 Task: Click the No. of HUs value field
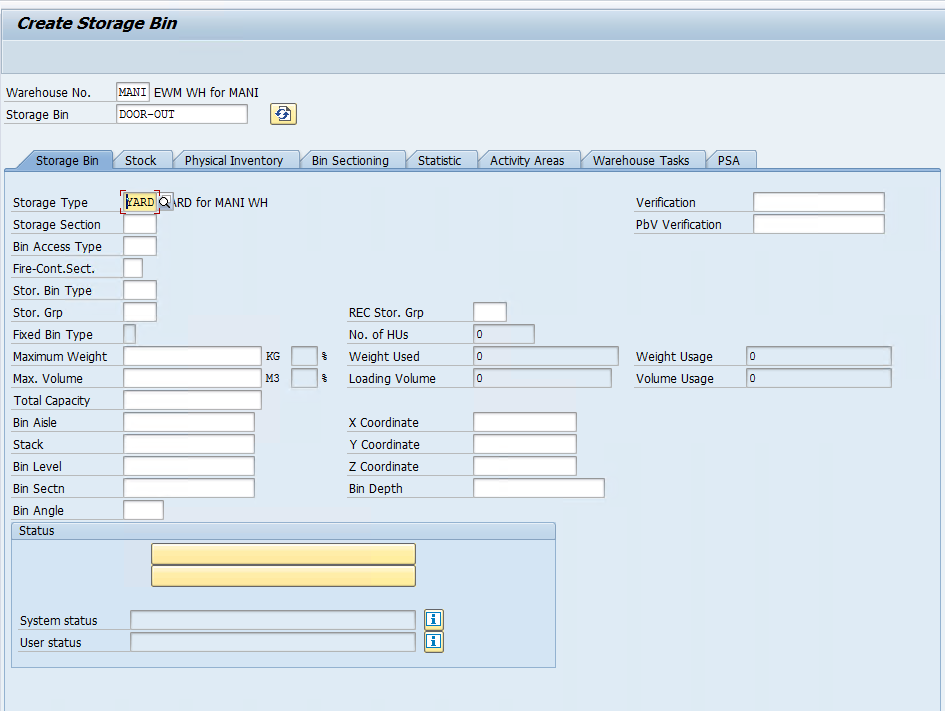(504, 334)
